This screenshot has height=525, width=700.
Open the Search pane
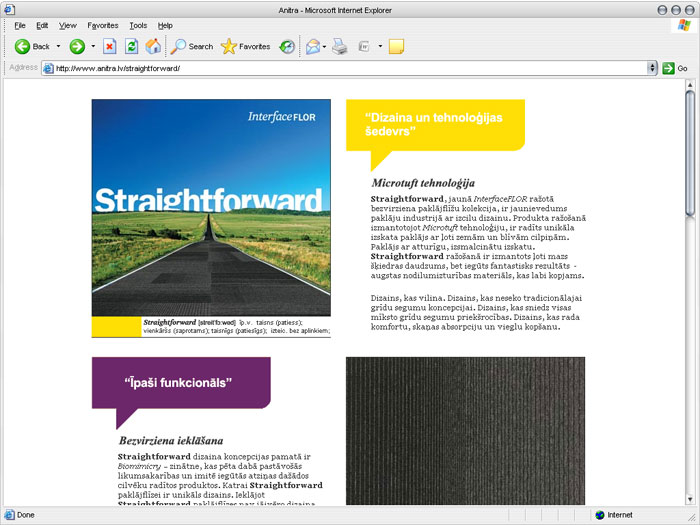coord(192,46)
